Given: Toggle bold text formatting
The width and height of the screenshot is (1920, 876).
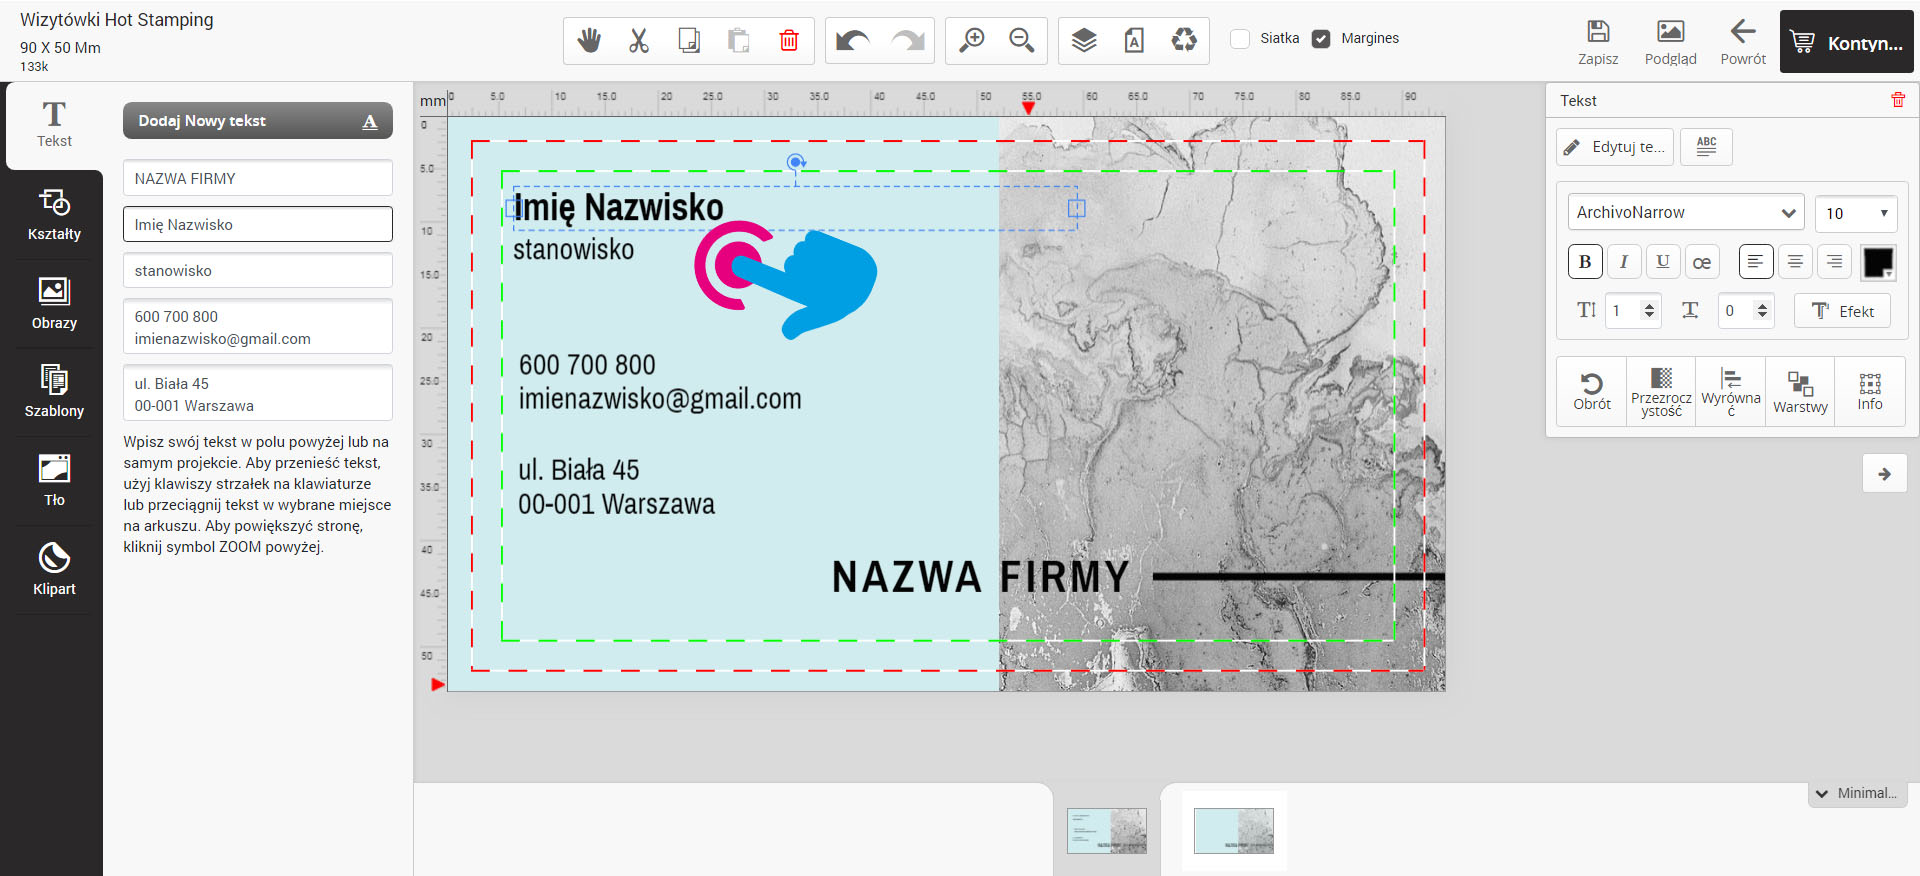Looking at the screenshot, I should point(1585,262).
